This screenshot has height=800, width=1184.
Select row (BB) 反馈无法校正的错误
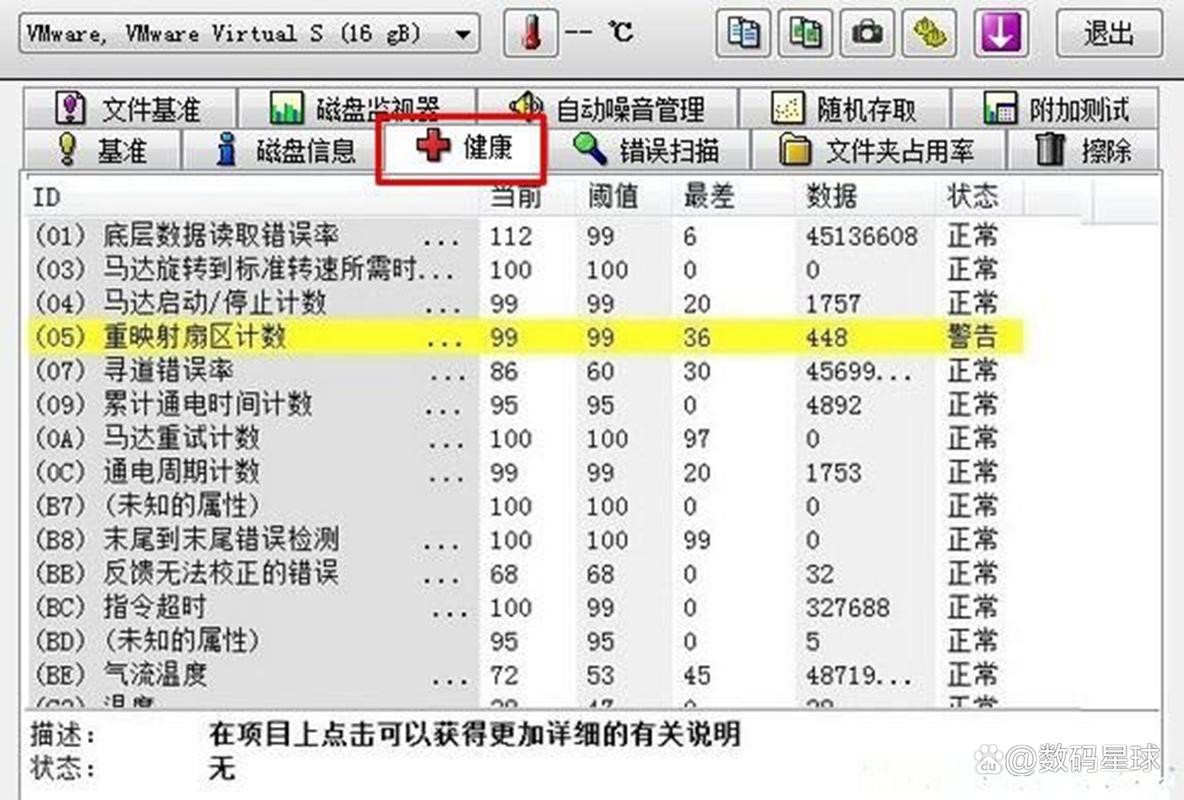click(x=524, y=573)
